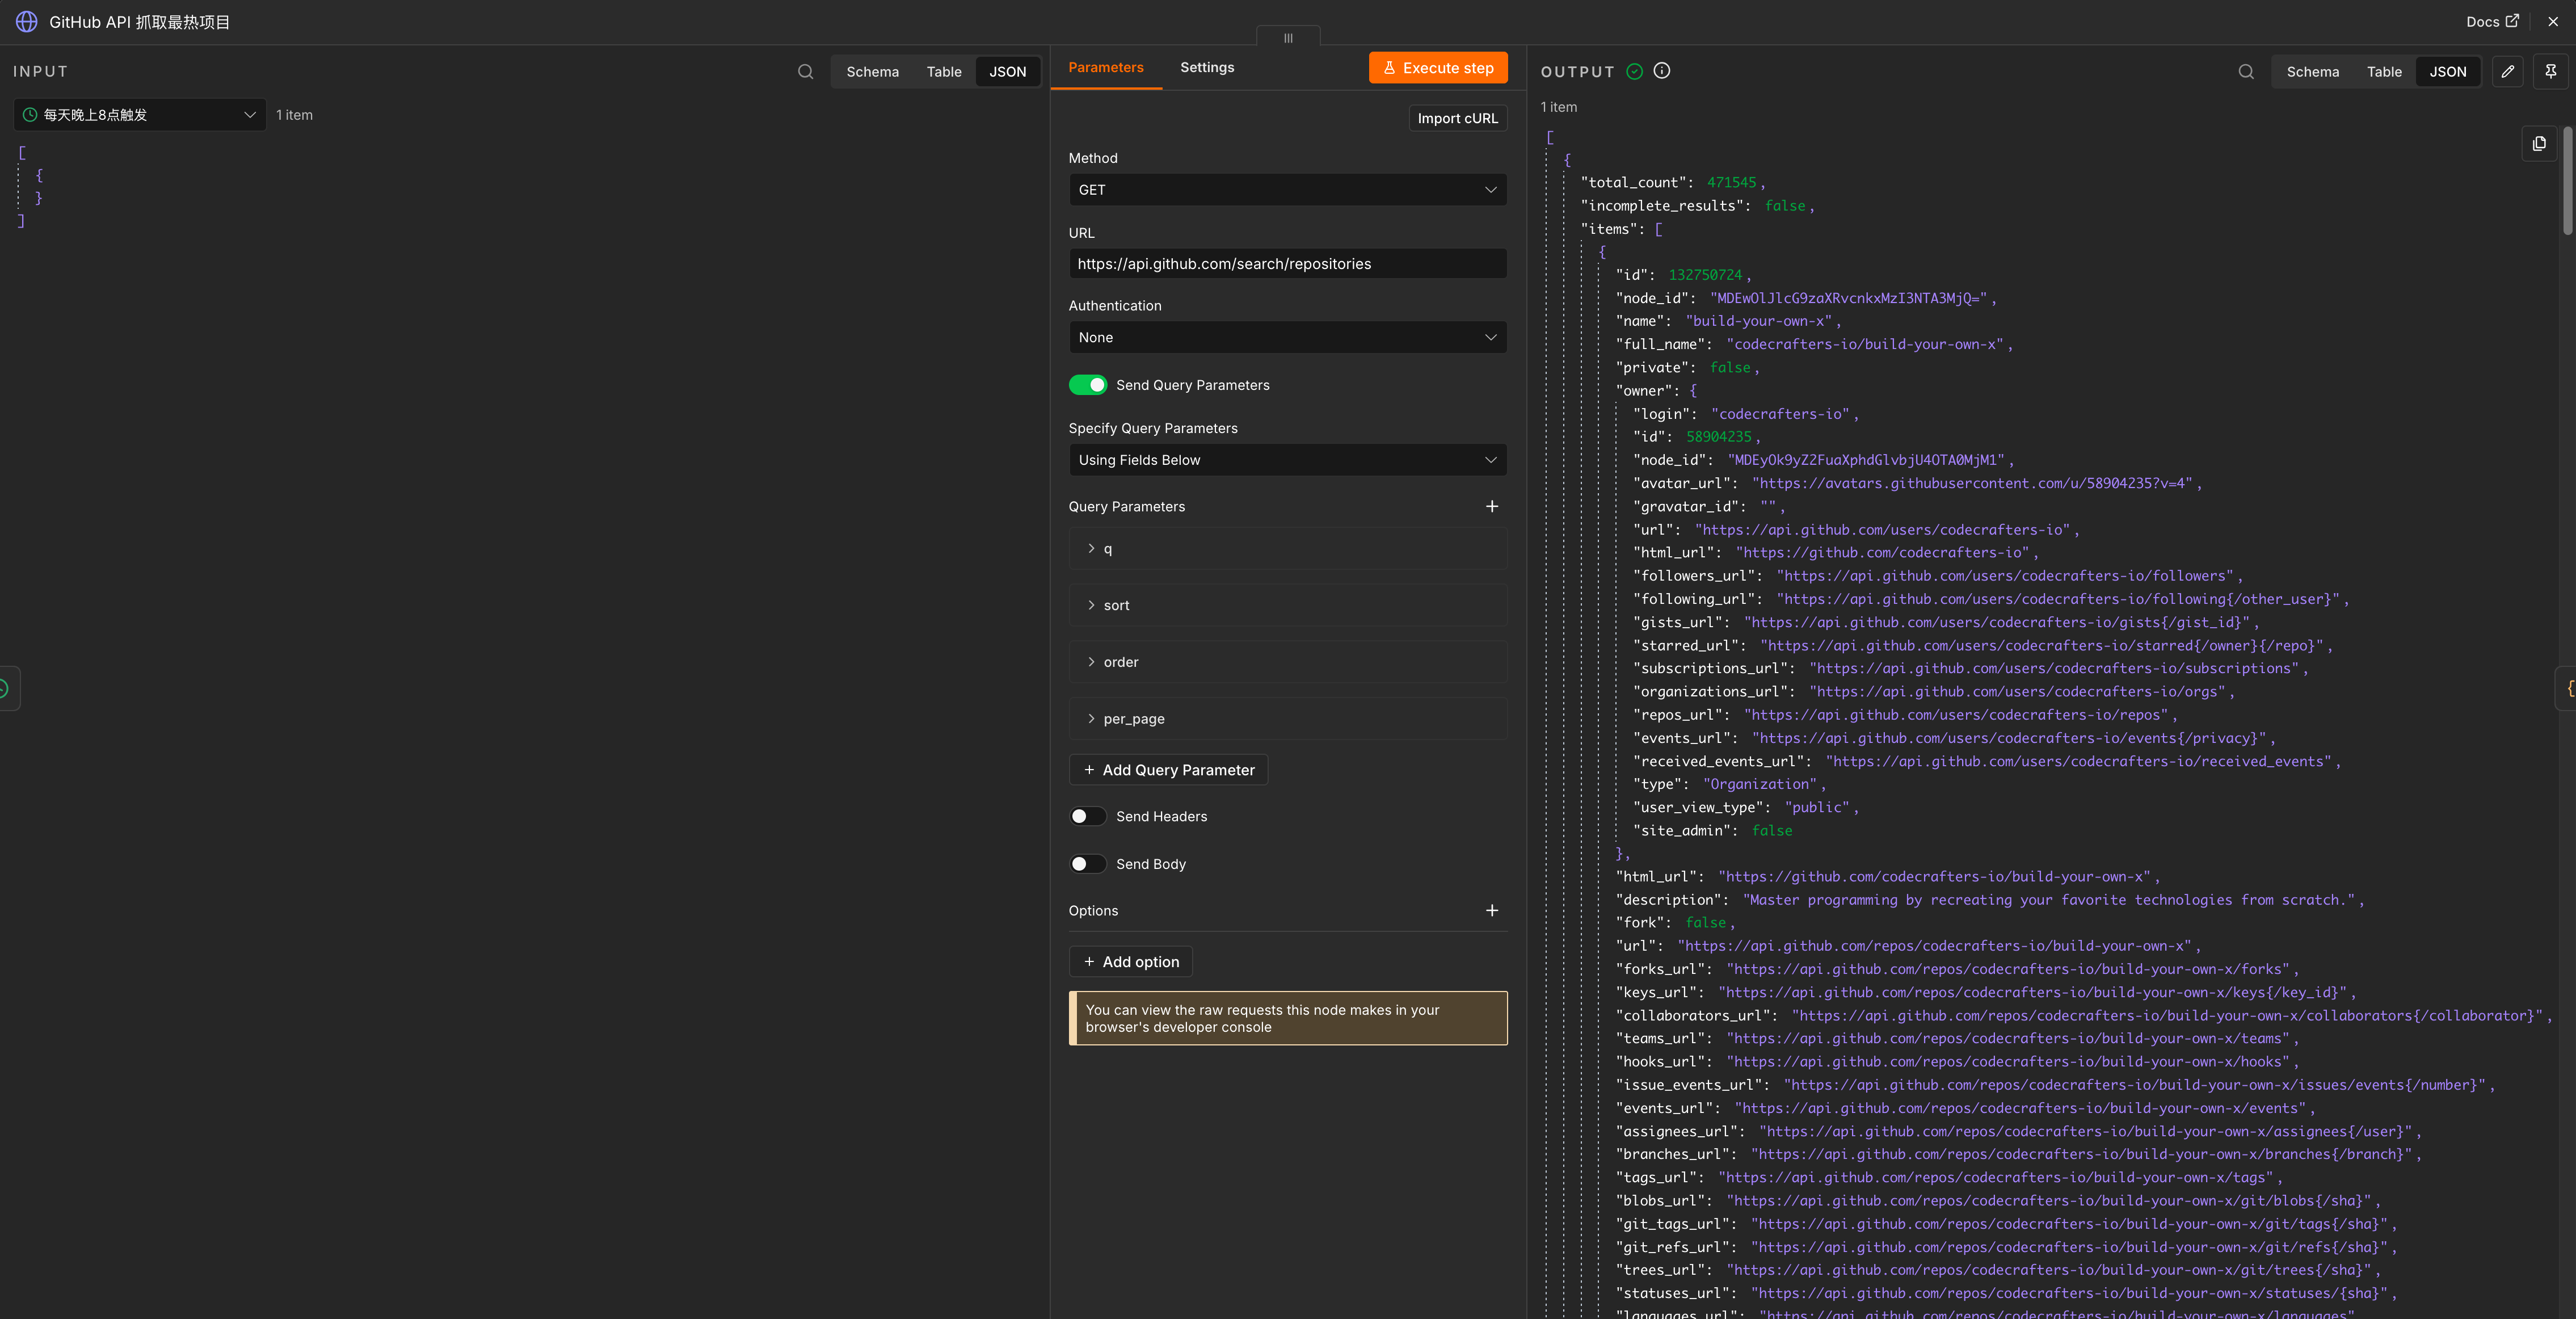Click the Import cURL button
Screen dimensions: 2576x1319
point(1458,118)
